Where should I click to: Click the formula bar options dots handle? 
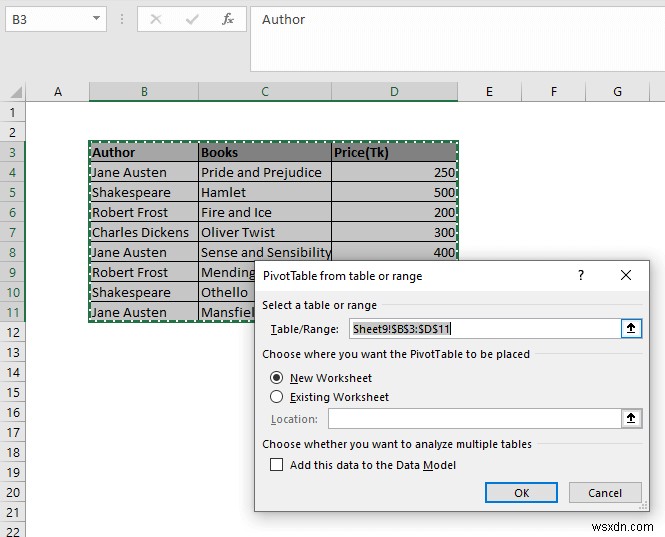tap(122, 19)
